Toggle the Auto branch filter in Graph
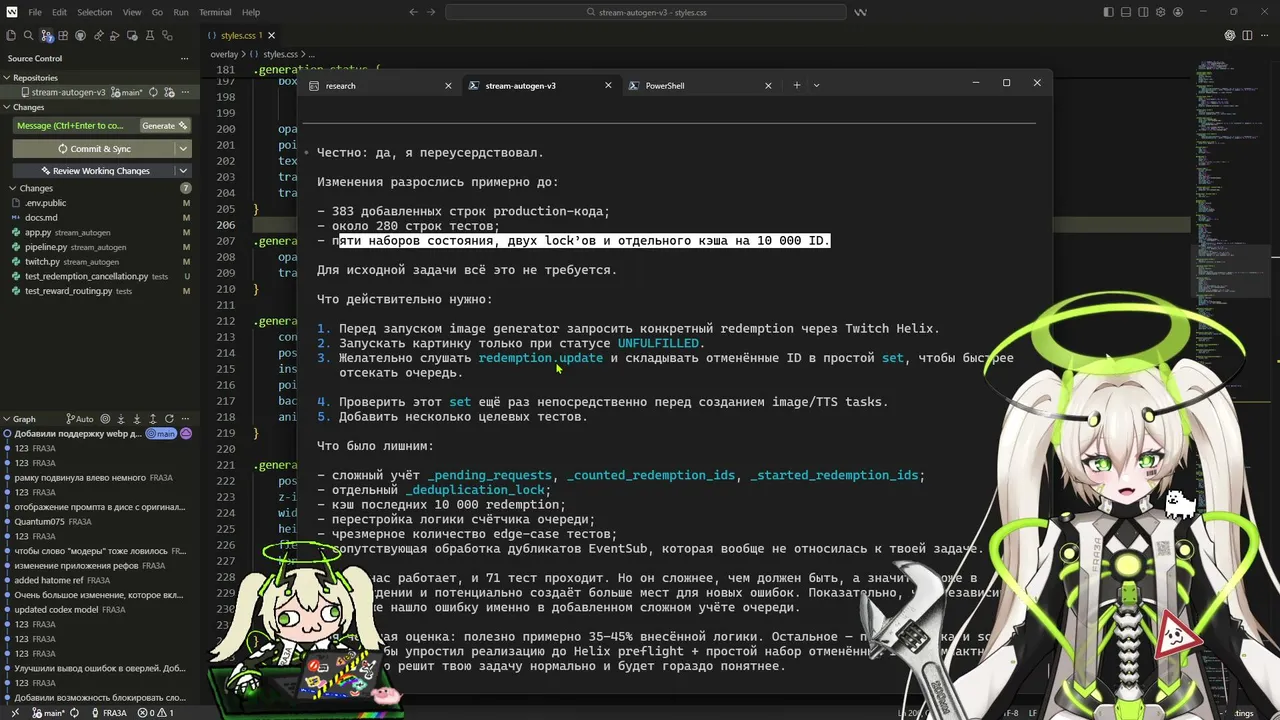The height and width of the screenshot is (720, 1280). coord(79,419)
